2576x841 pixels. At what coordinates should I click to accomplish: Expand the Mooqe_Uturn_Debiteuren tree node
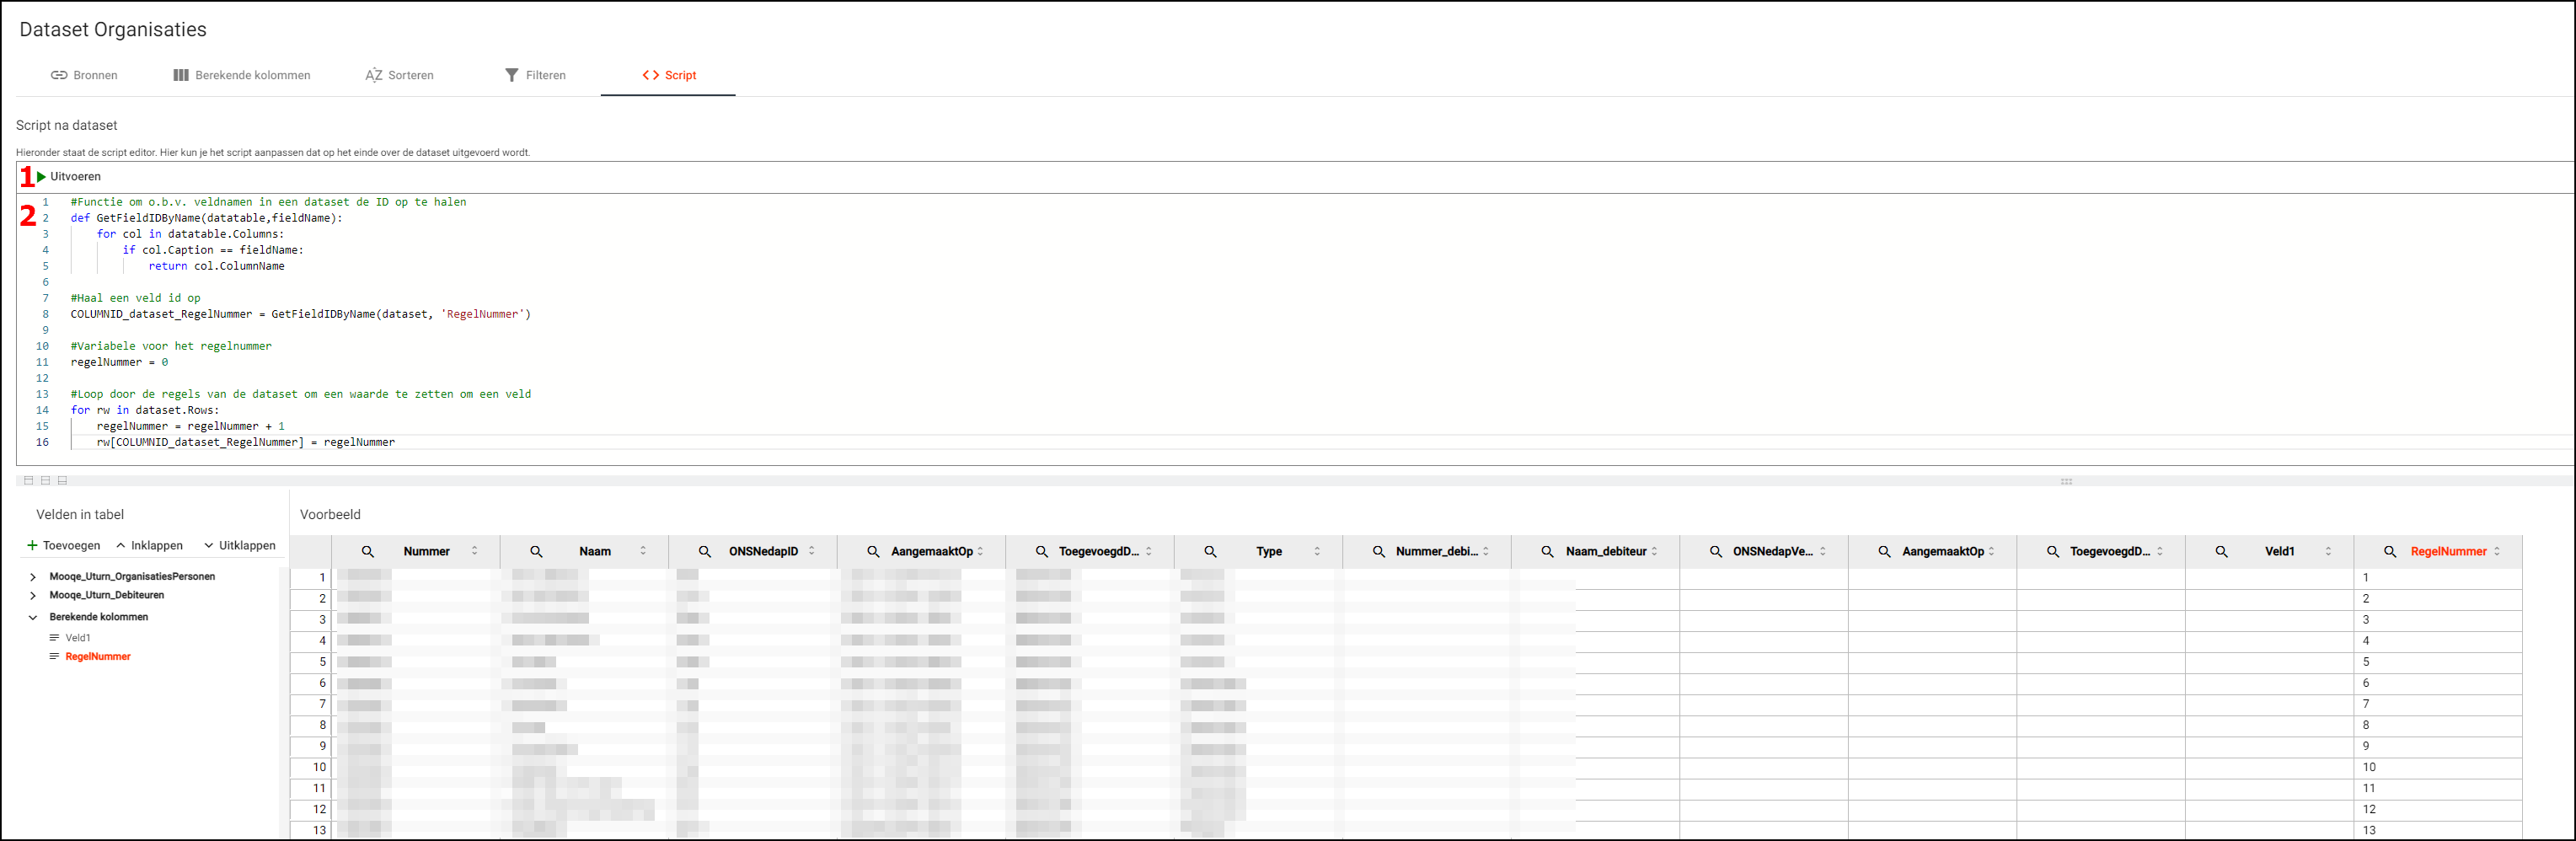pos(33,596)
